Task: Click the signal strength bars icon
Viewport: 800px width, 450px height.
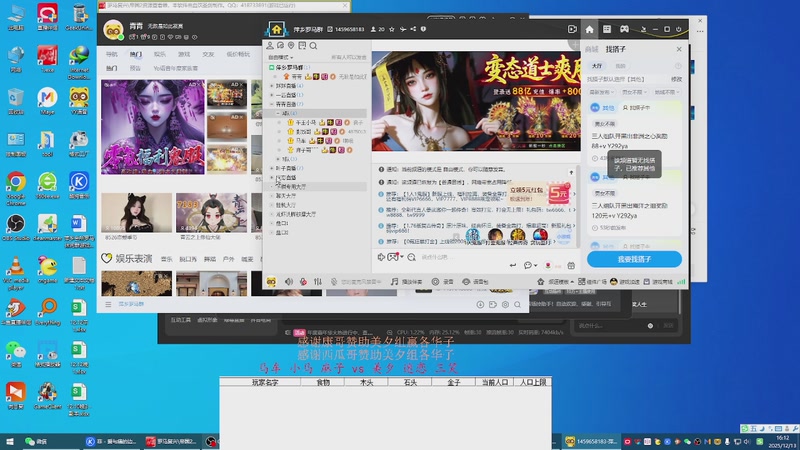Action: tap(681, 282)
